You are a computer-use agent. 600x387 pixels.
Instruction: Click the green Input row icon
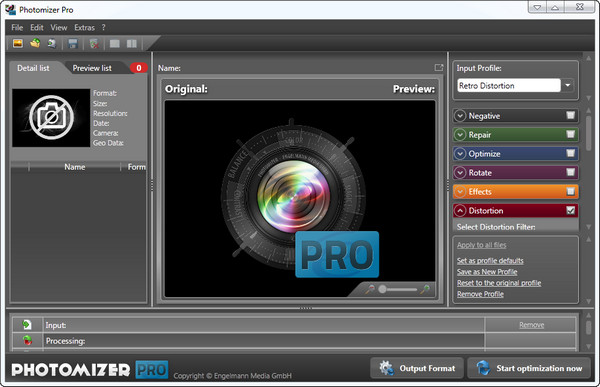tap(27, 325)
